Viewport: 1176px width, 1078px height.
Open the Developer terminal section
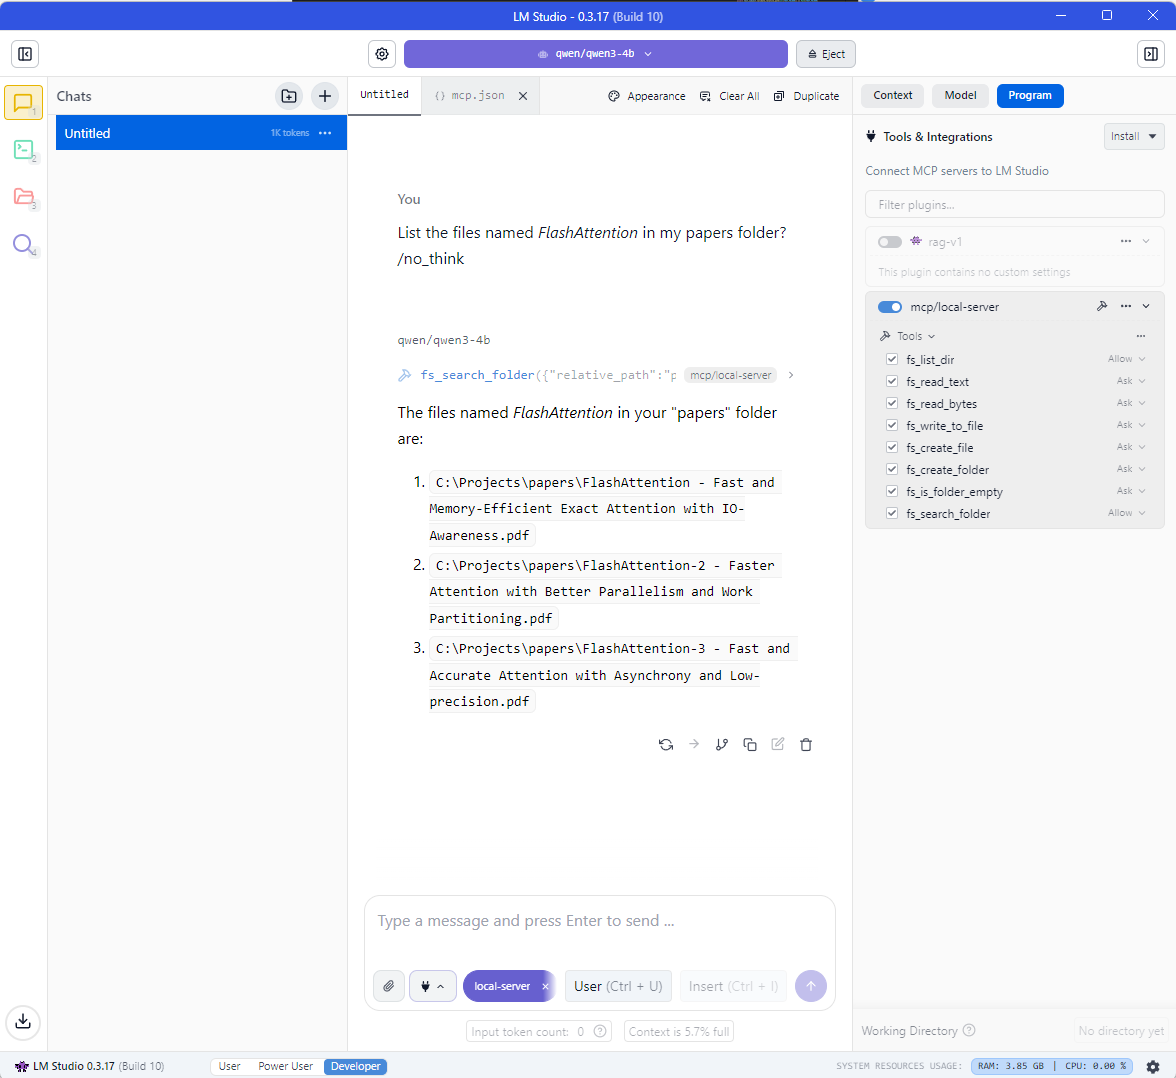pos(23,150)
